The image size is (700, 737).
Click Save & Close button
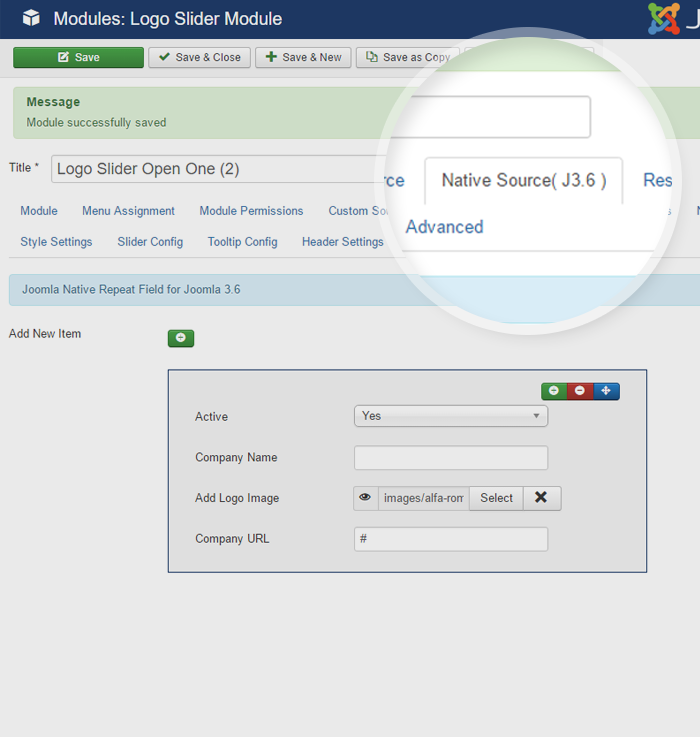tap(199, 57)
